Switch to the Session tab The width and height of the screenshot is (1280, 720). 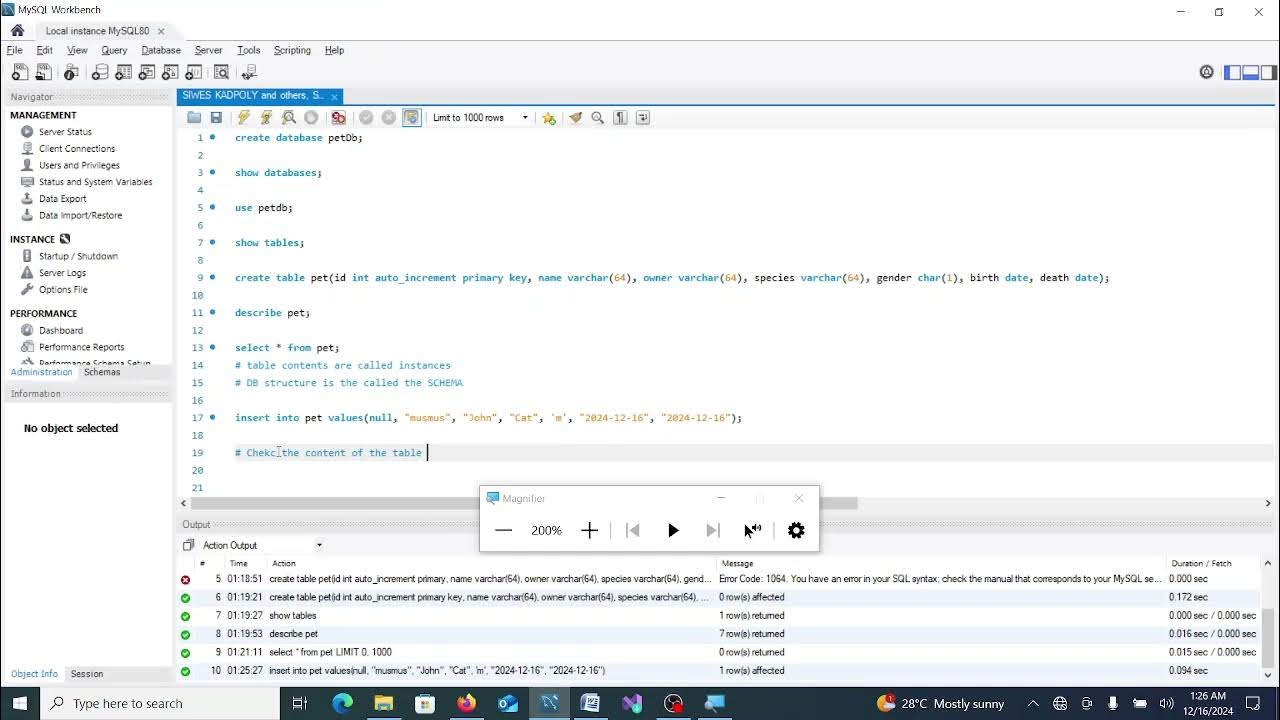click(x=87, y=674)
